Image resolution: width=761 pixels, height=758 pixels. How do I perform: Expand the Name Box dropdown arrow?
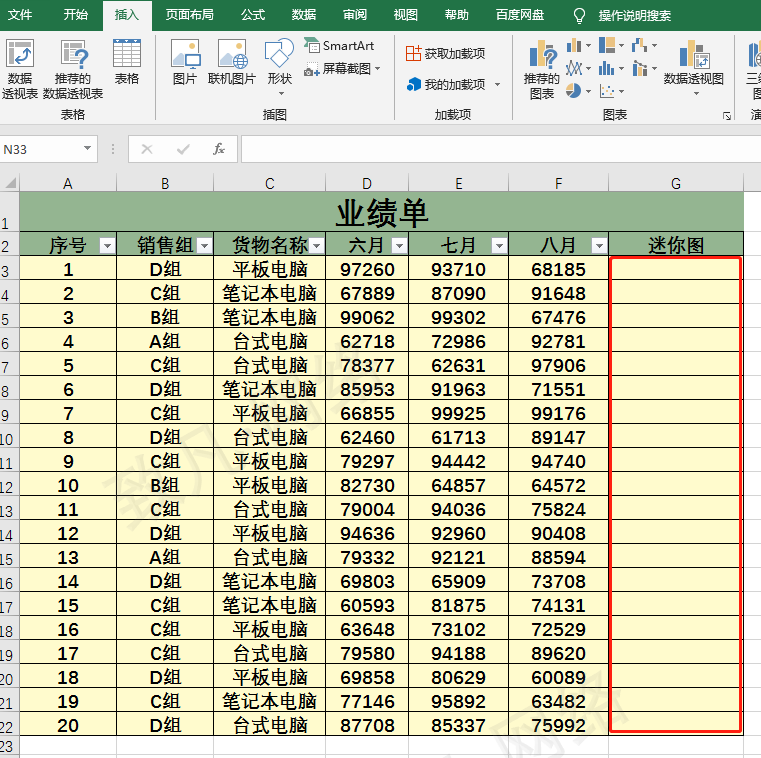[x=87, y=148]
